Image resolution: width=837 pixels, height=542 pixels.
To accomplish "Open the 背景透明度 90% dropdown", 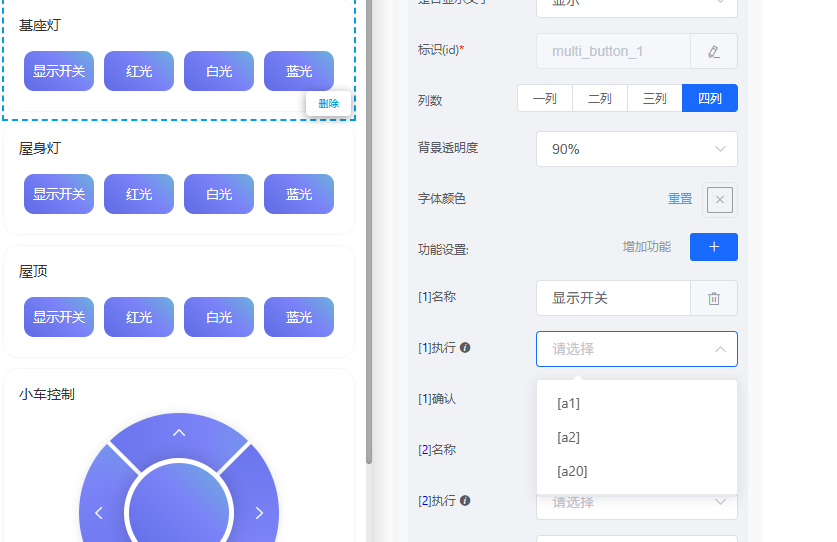I will click(637, 149).
